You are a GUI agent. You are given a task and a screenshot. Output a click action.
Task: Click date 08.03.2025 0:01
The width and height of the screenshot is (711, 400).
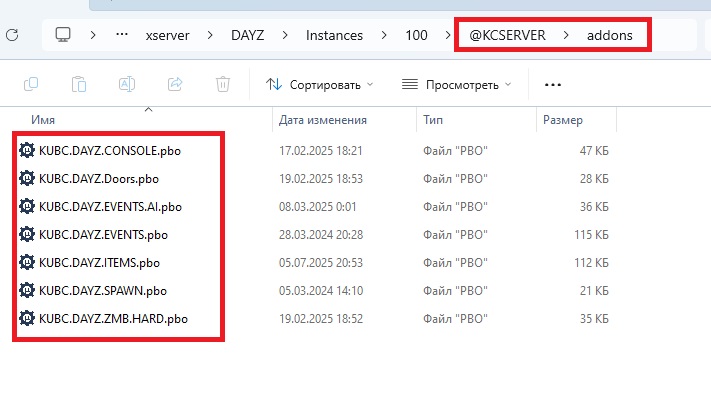[317, 207]
